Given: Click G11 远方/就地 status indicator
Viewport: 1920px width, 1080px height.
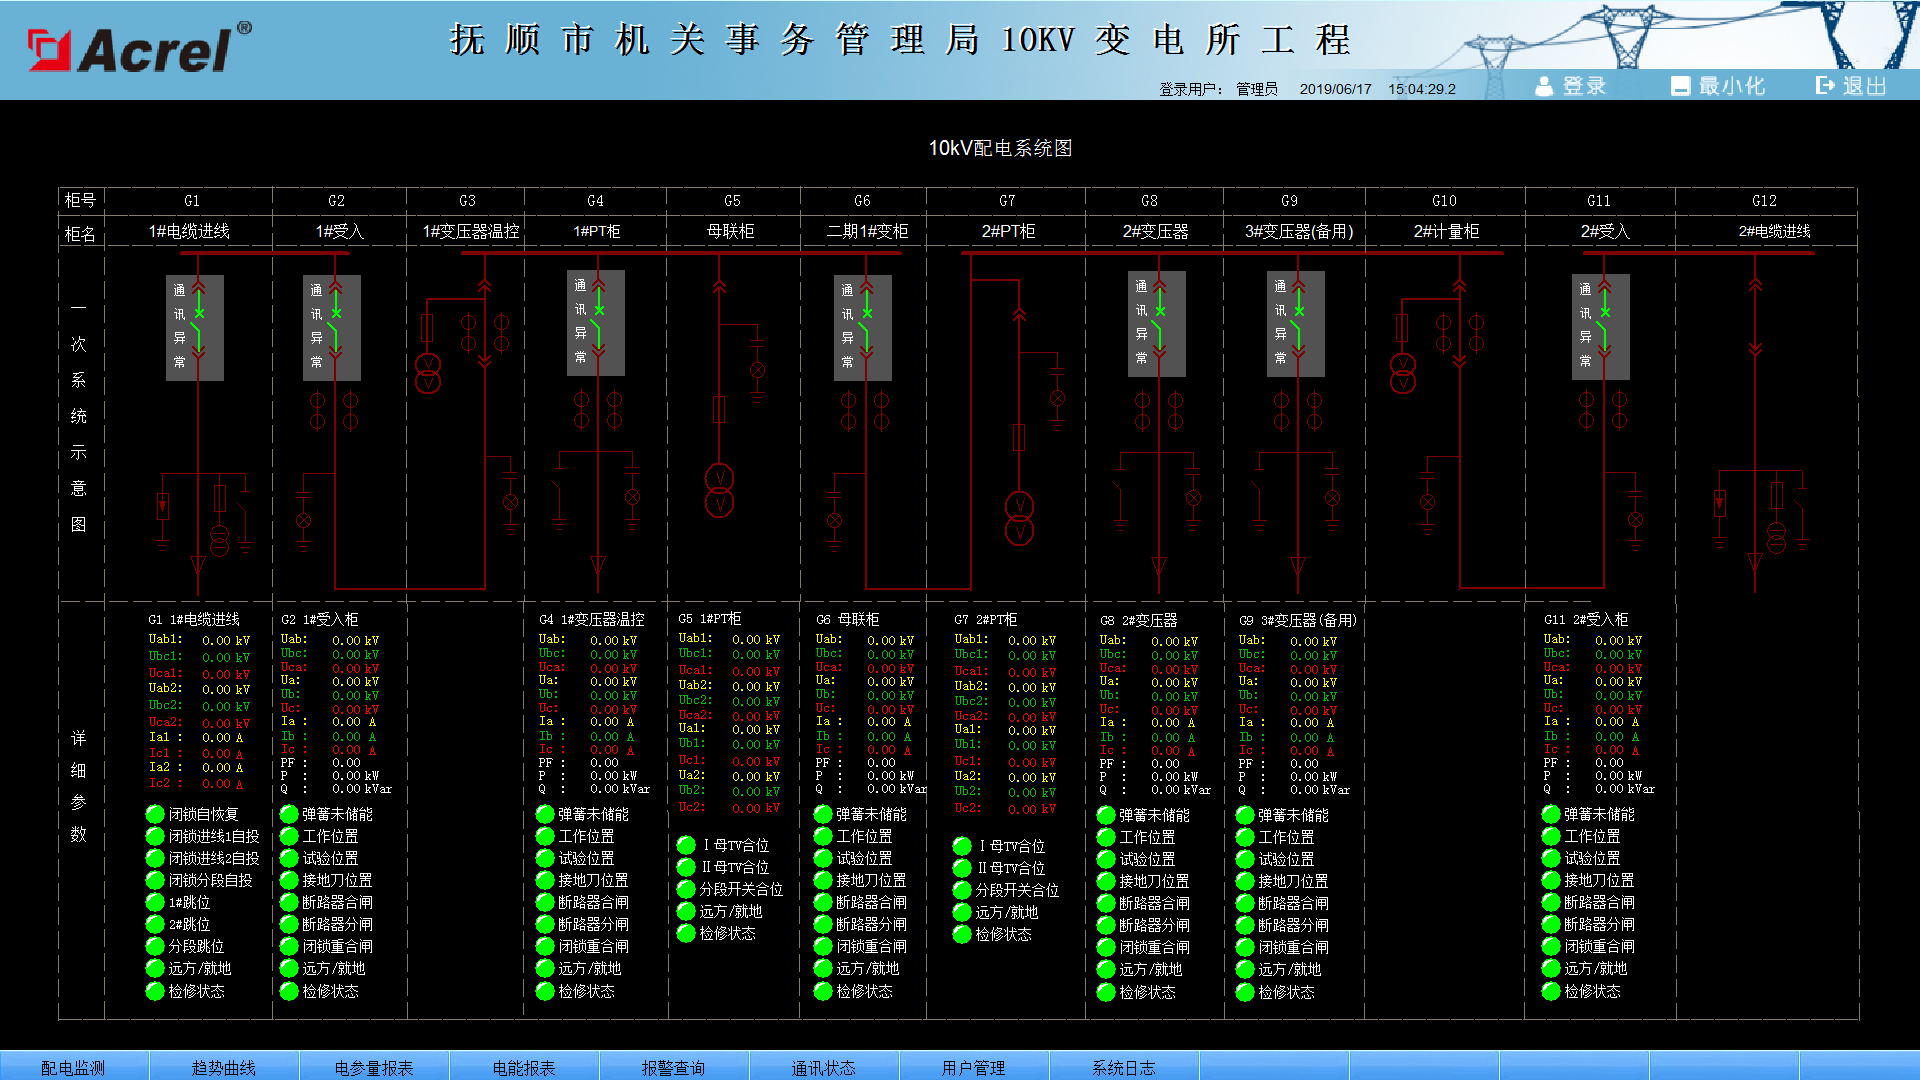Looking at the screenshot, I should (1551, 968).
